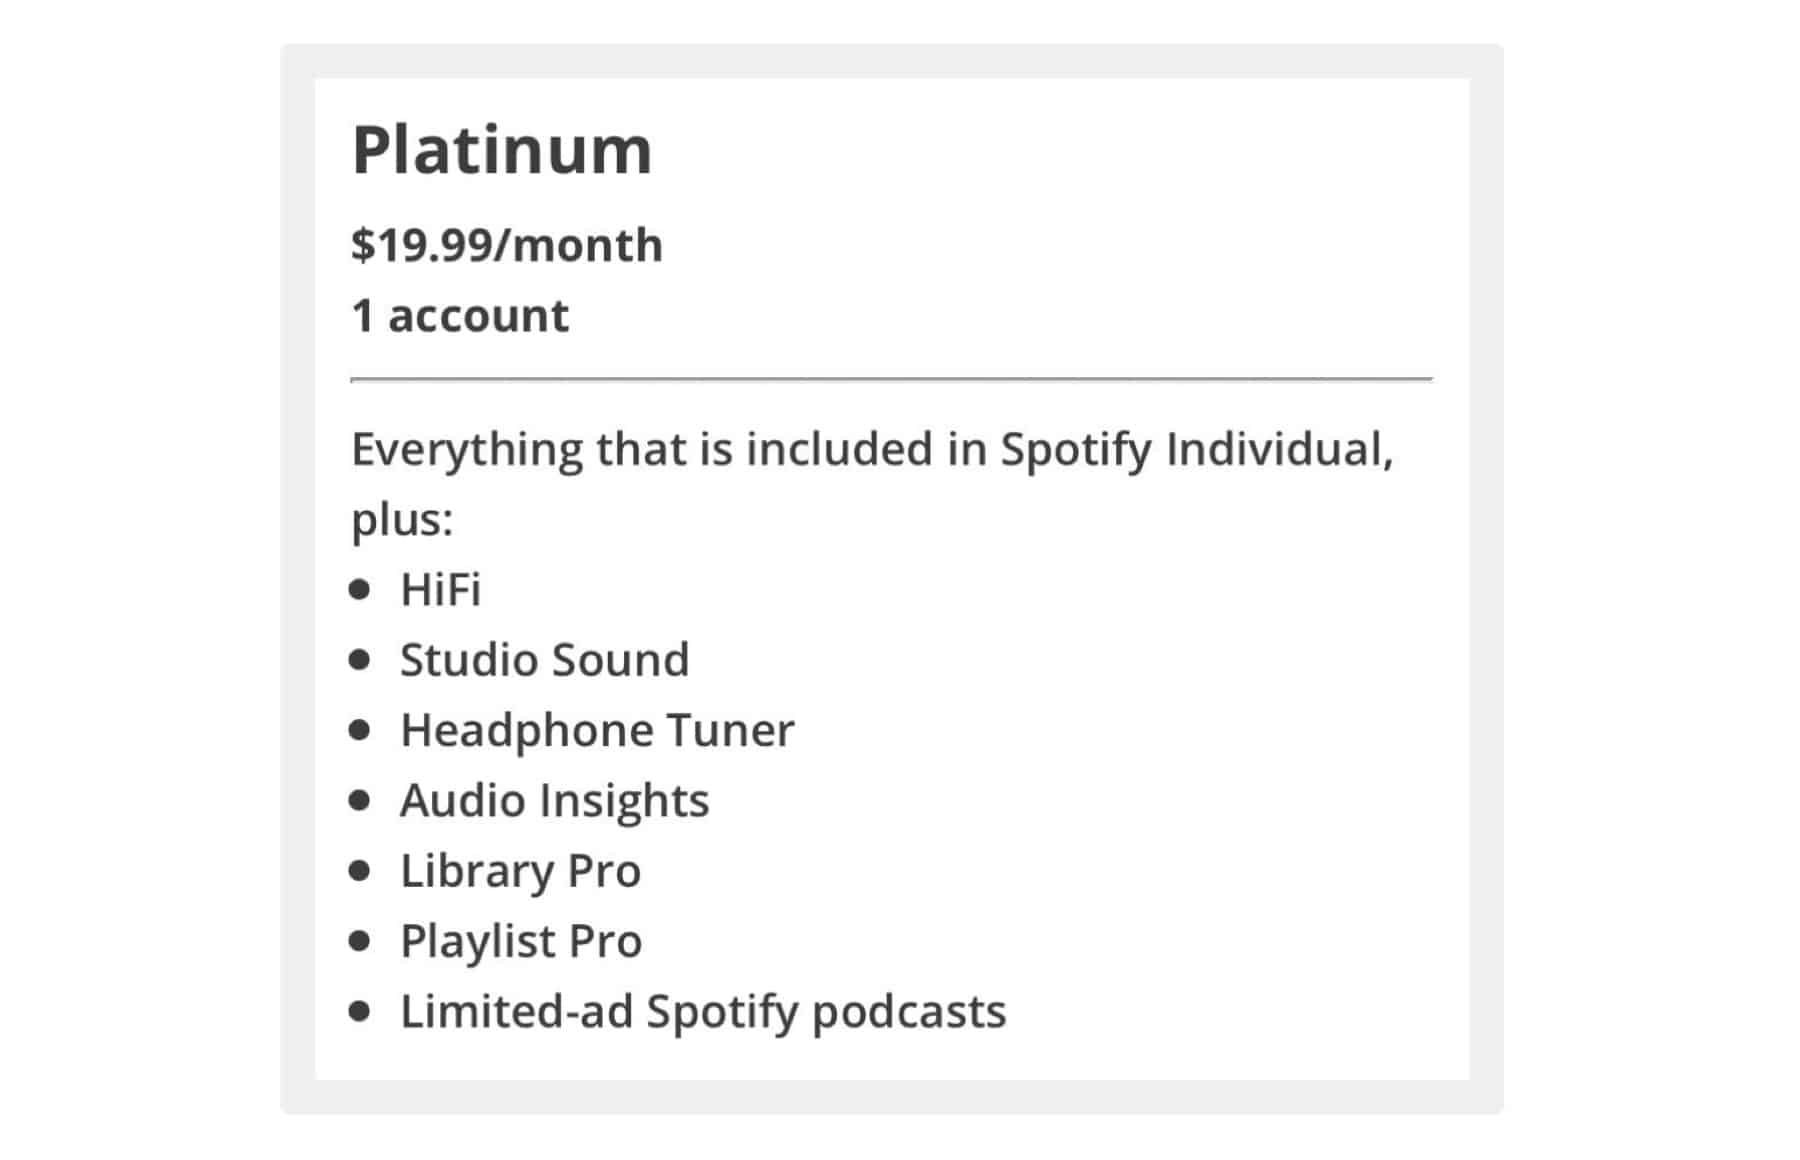Select the HiFi feature text
The height and width of the screenshot is (1160, 1800).
440,589
